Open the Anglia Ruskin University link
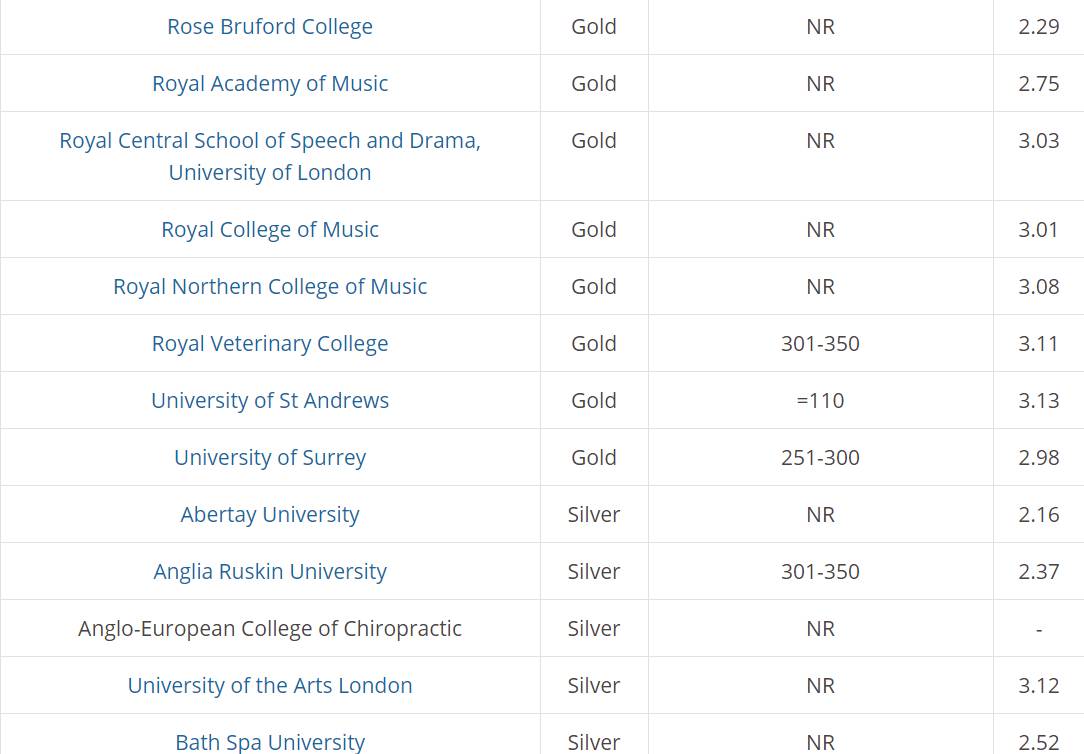The image size is (1084, 754). coord(270,572)
